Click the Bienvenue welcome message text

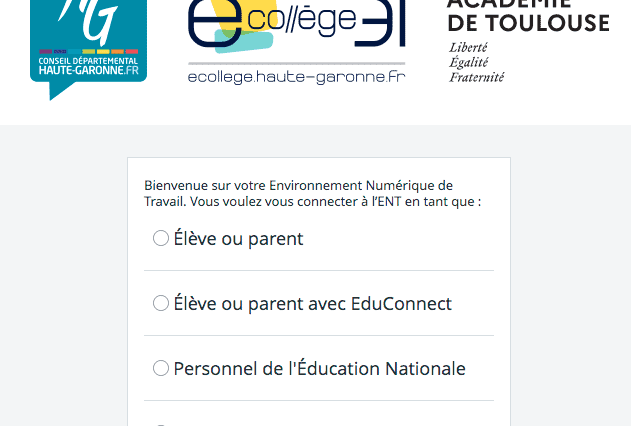[x=313, y=193]
